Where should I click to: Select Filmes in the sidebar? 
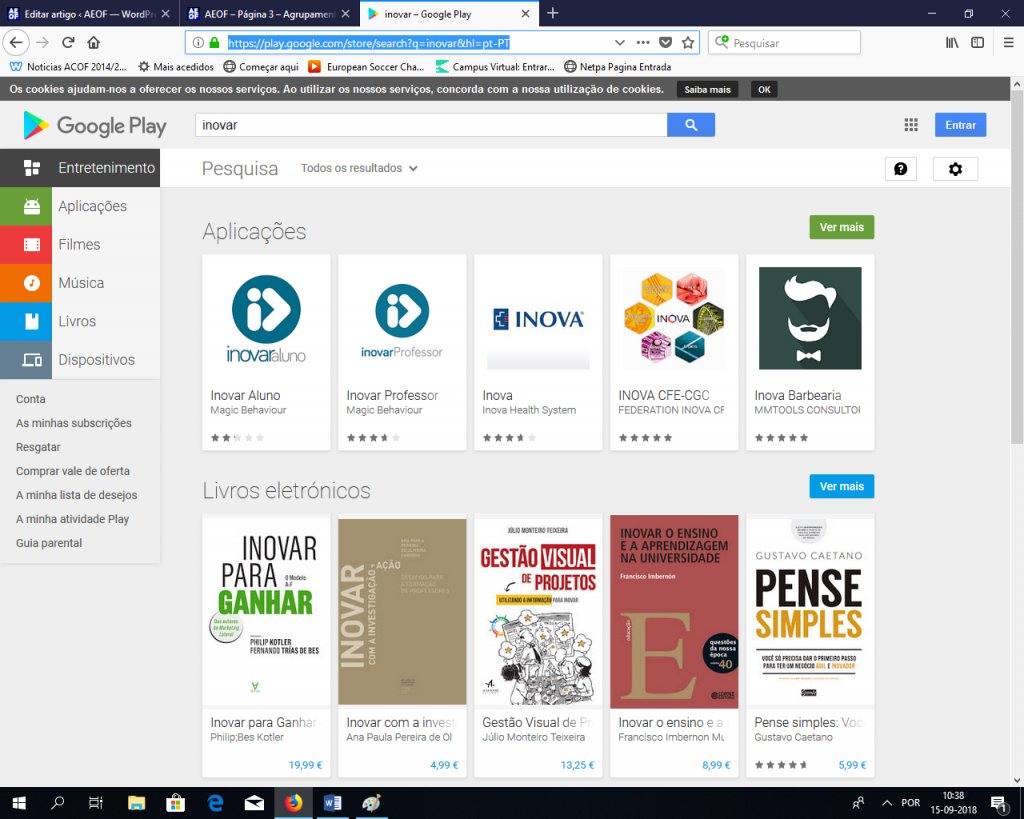pos(80,245)
